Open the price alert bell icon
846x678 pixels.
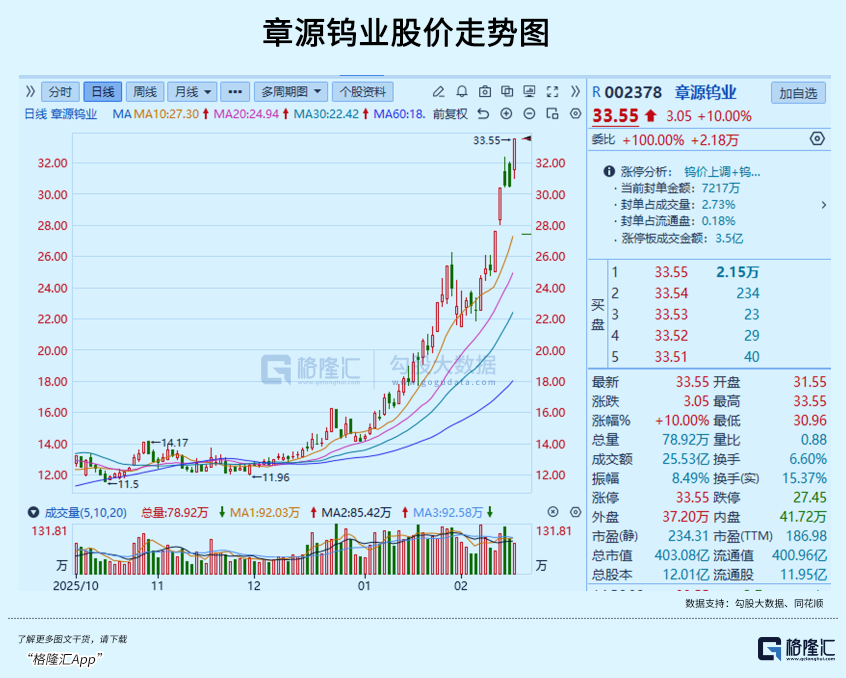coord(461,92)
